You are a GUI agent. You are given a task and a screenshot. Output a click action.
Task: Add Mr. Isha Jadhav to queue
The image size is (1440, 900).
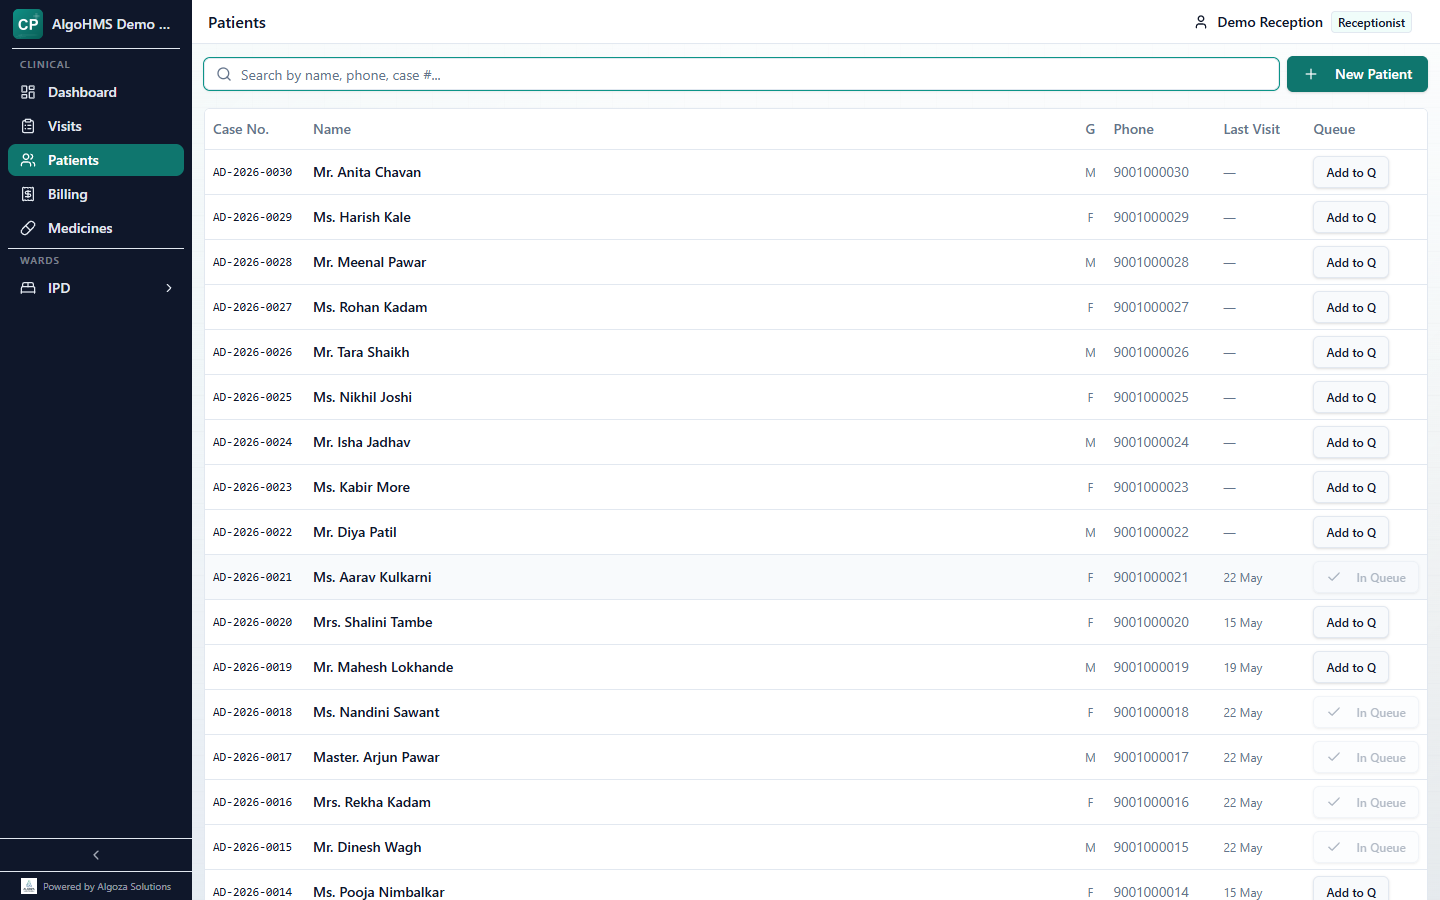pos(1351,442)
